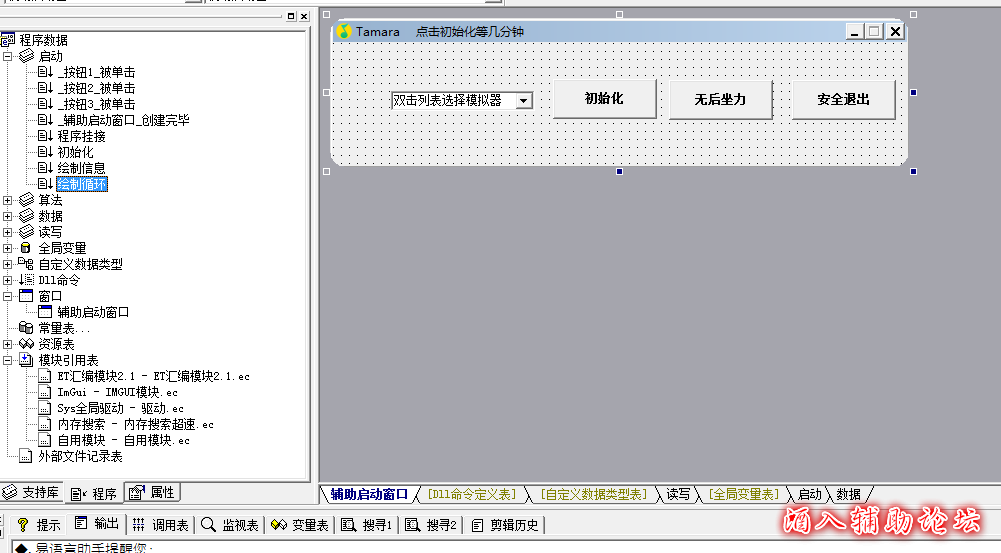Open the 调用表 tab
This screenshot has width=1001, height=553.
click(x=161, y=525)
